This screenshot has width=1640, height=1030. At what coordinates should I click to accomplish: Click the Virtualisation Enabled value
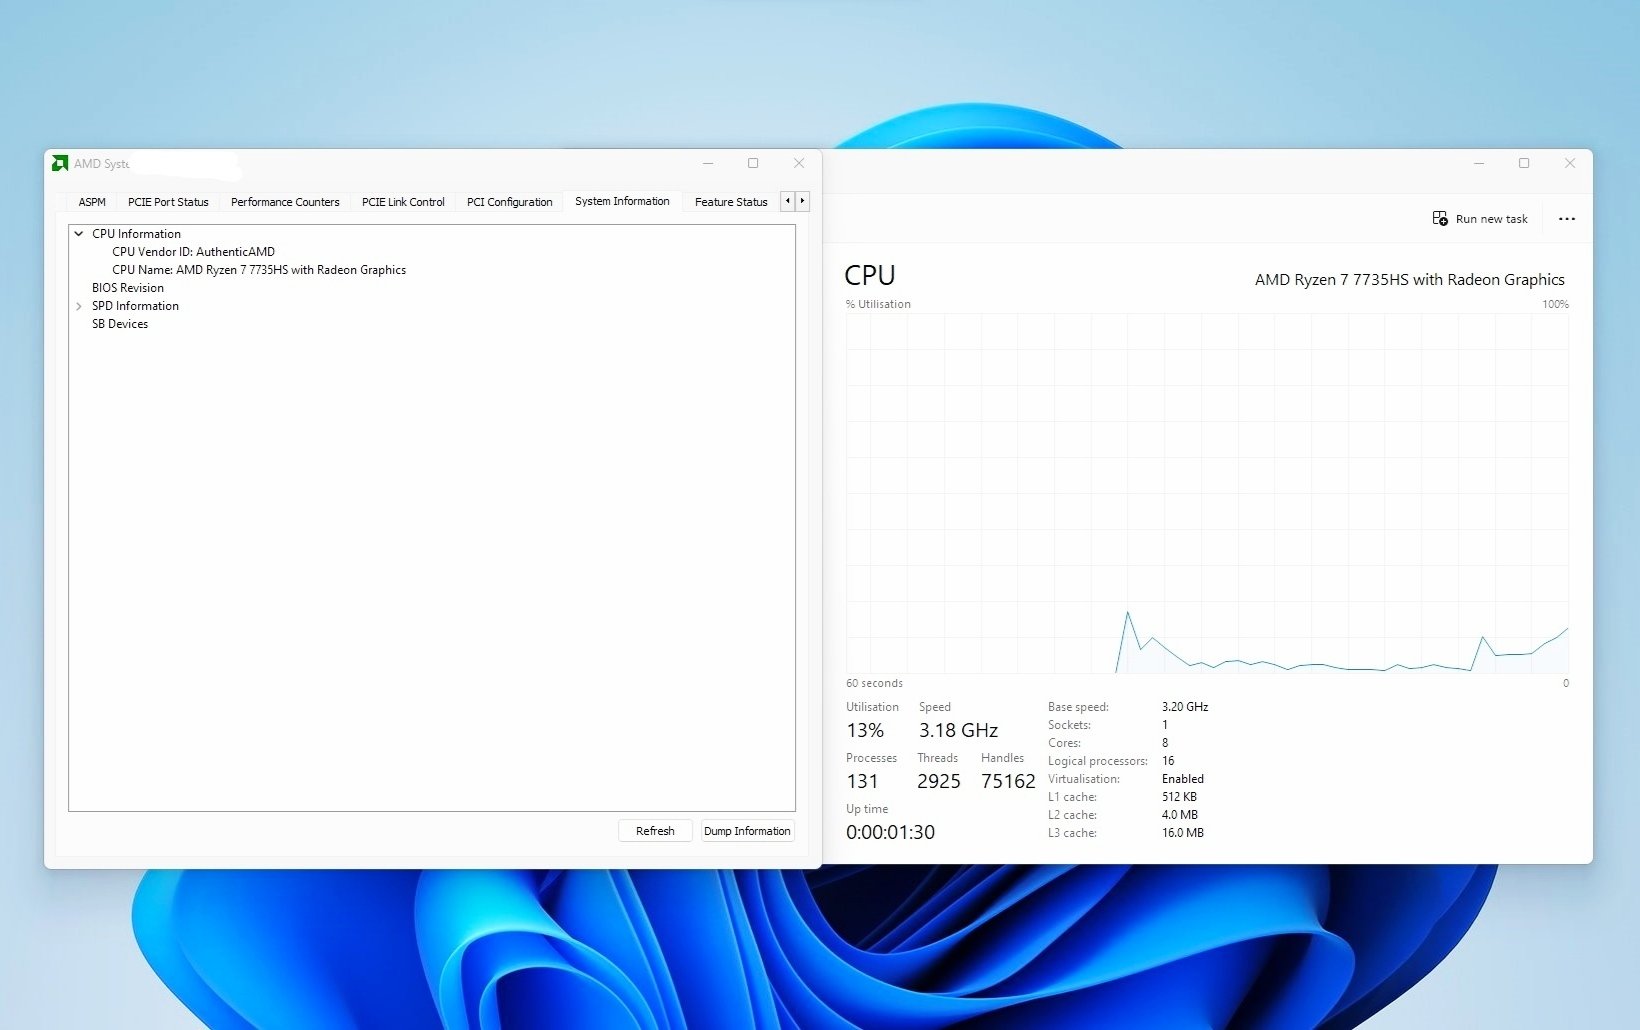pyautogui.click(x=1183, y=779)
